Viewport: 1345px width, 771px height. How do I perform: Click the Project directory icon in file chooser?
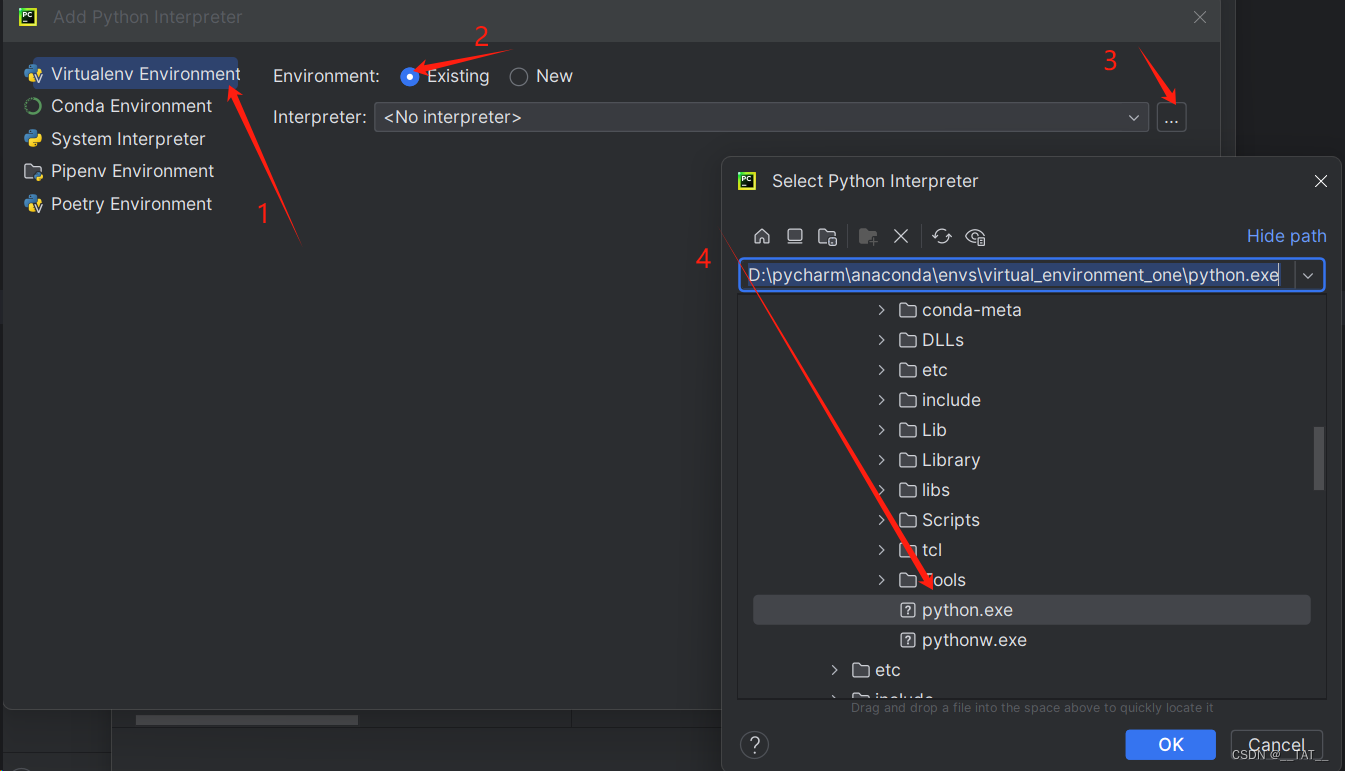[828, 236]
